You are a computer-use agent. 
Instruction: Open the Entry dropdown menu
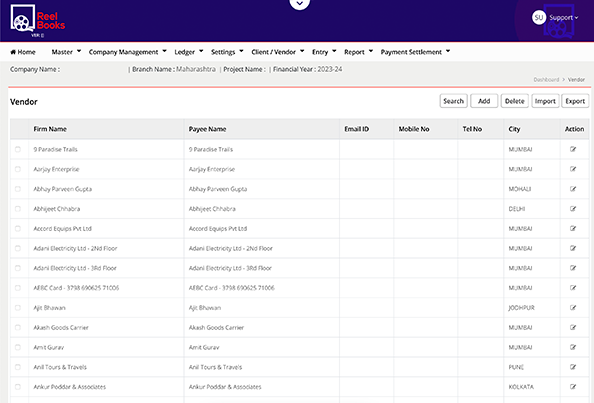coord(324,52)
